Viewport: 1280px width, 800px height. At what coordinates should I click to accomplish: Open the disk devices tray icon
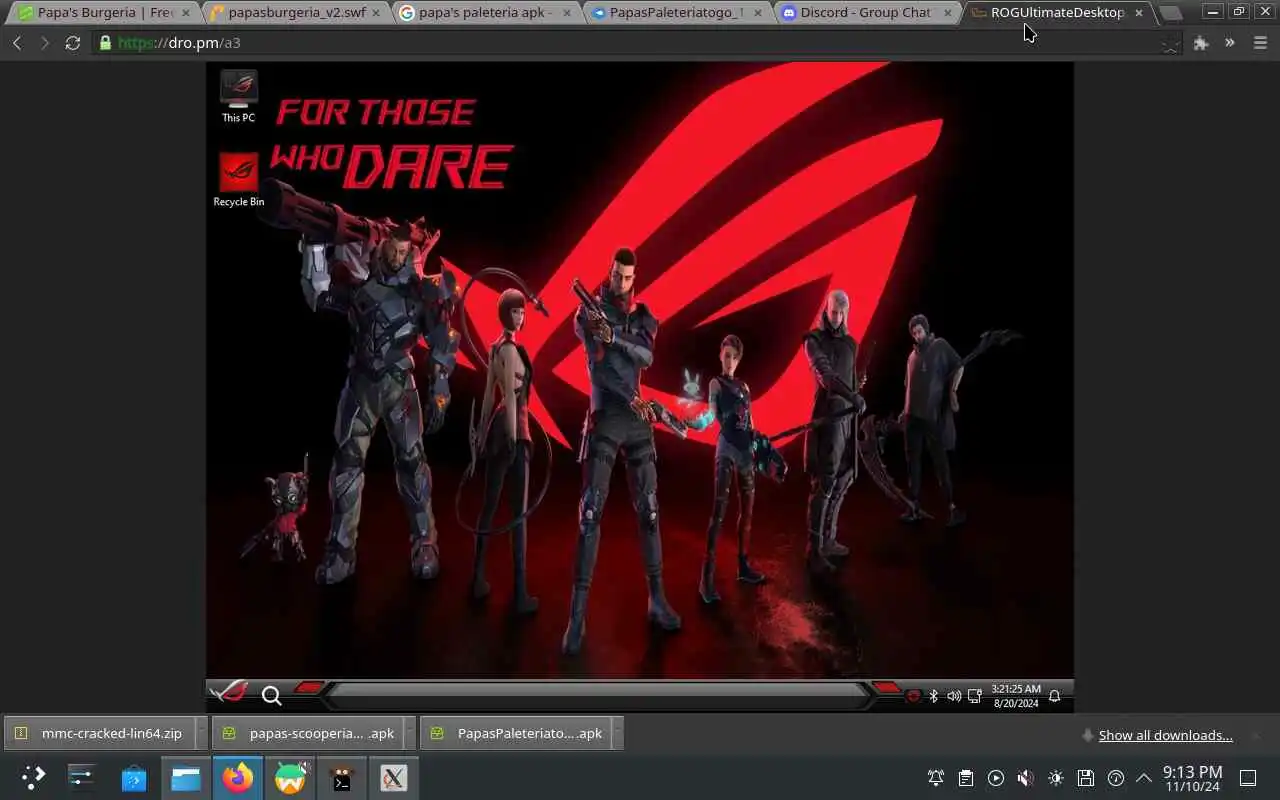pos(1086,778)
